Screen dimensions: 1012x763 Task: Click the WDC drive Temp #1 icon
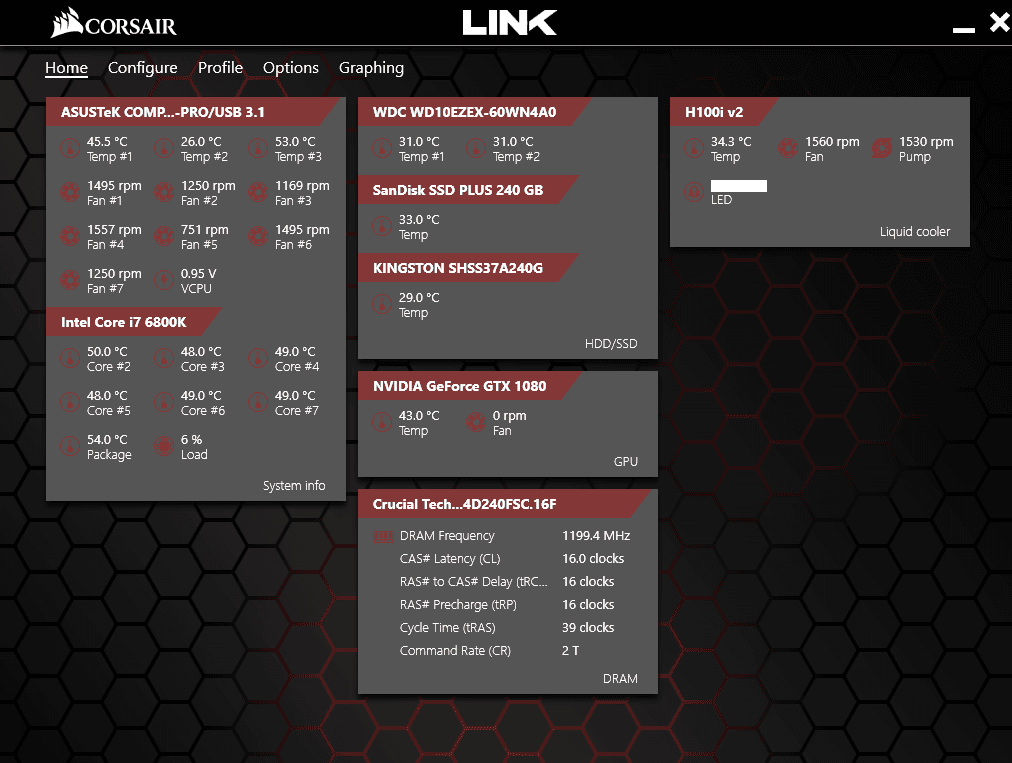pyautogui.click(x=382, y=148)
